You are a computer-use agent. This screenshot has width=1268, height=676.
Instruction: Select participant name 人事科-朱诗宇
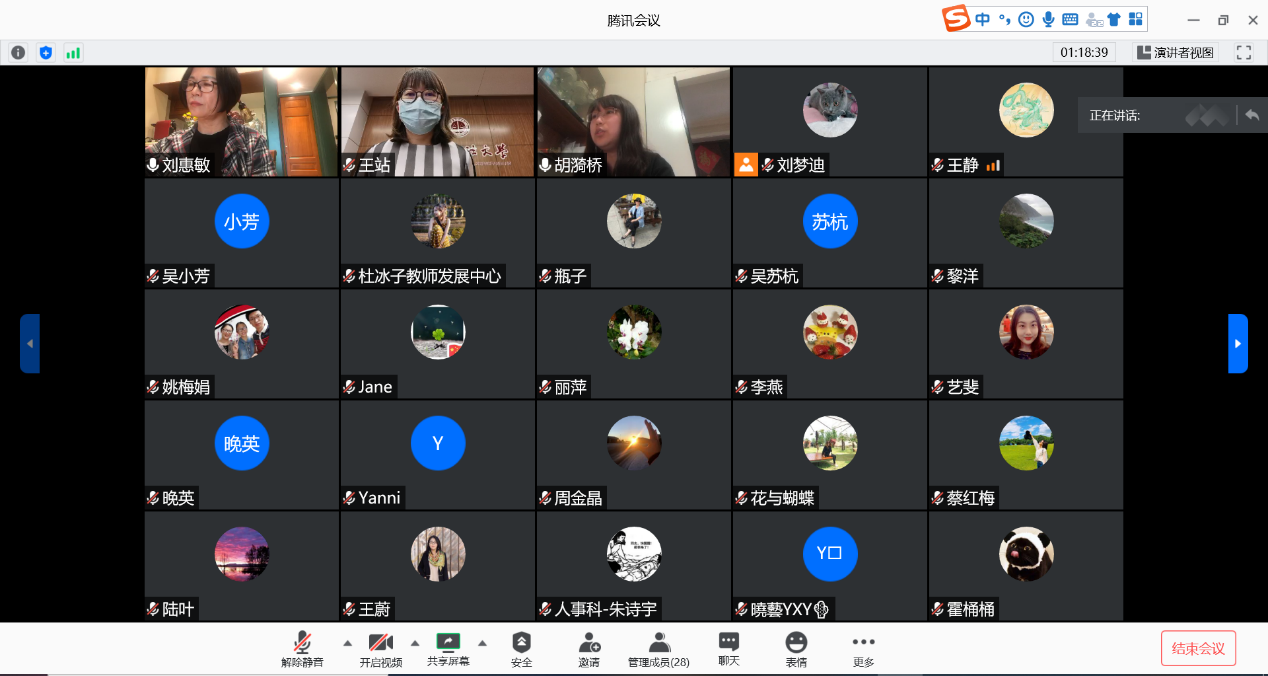[606, 609]
